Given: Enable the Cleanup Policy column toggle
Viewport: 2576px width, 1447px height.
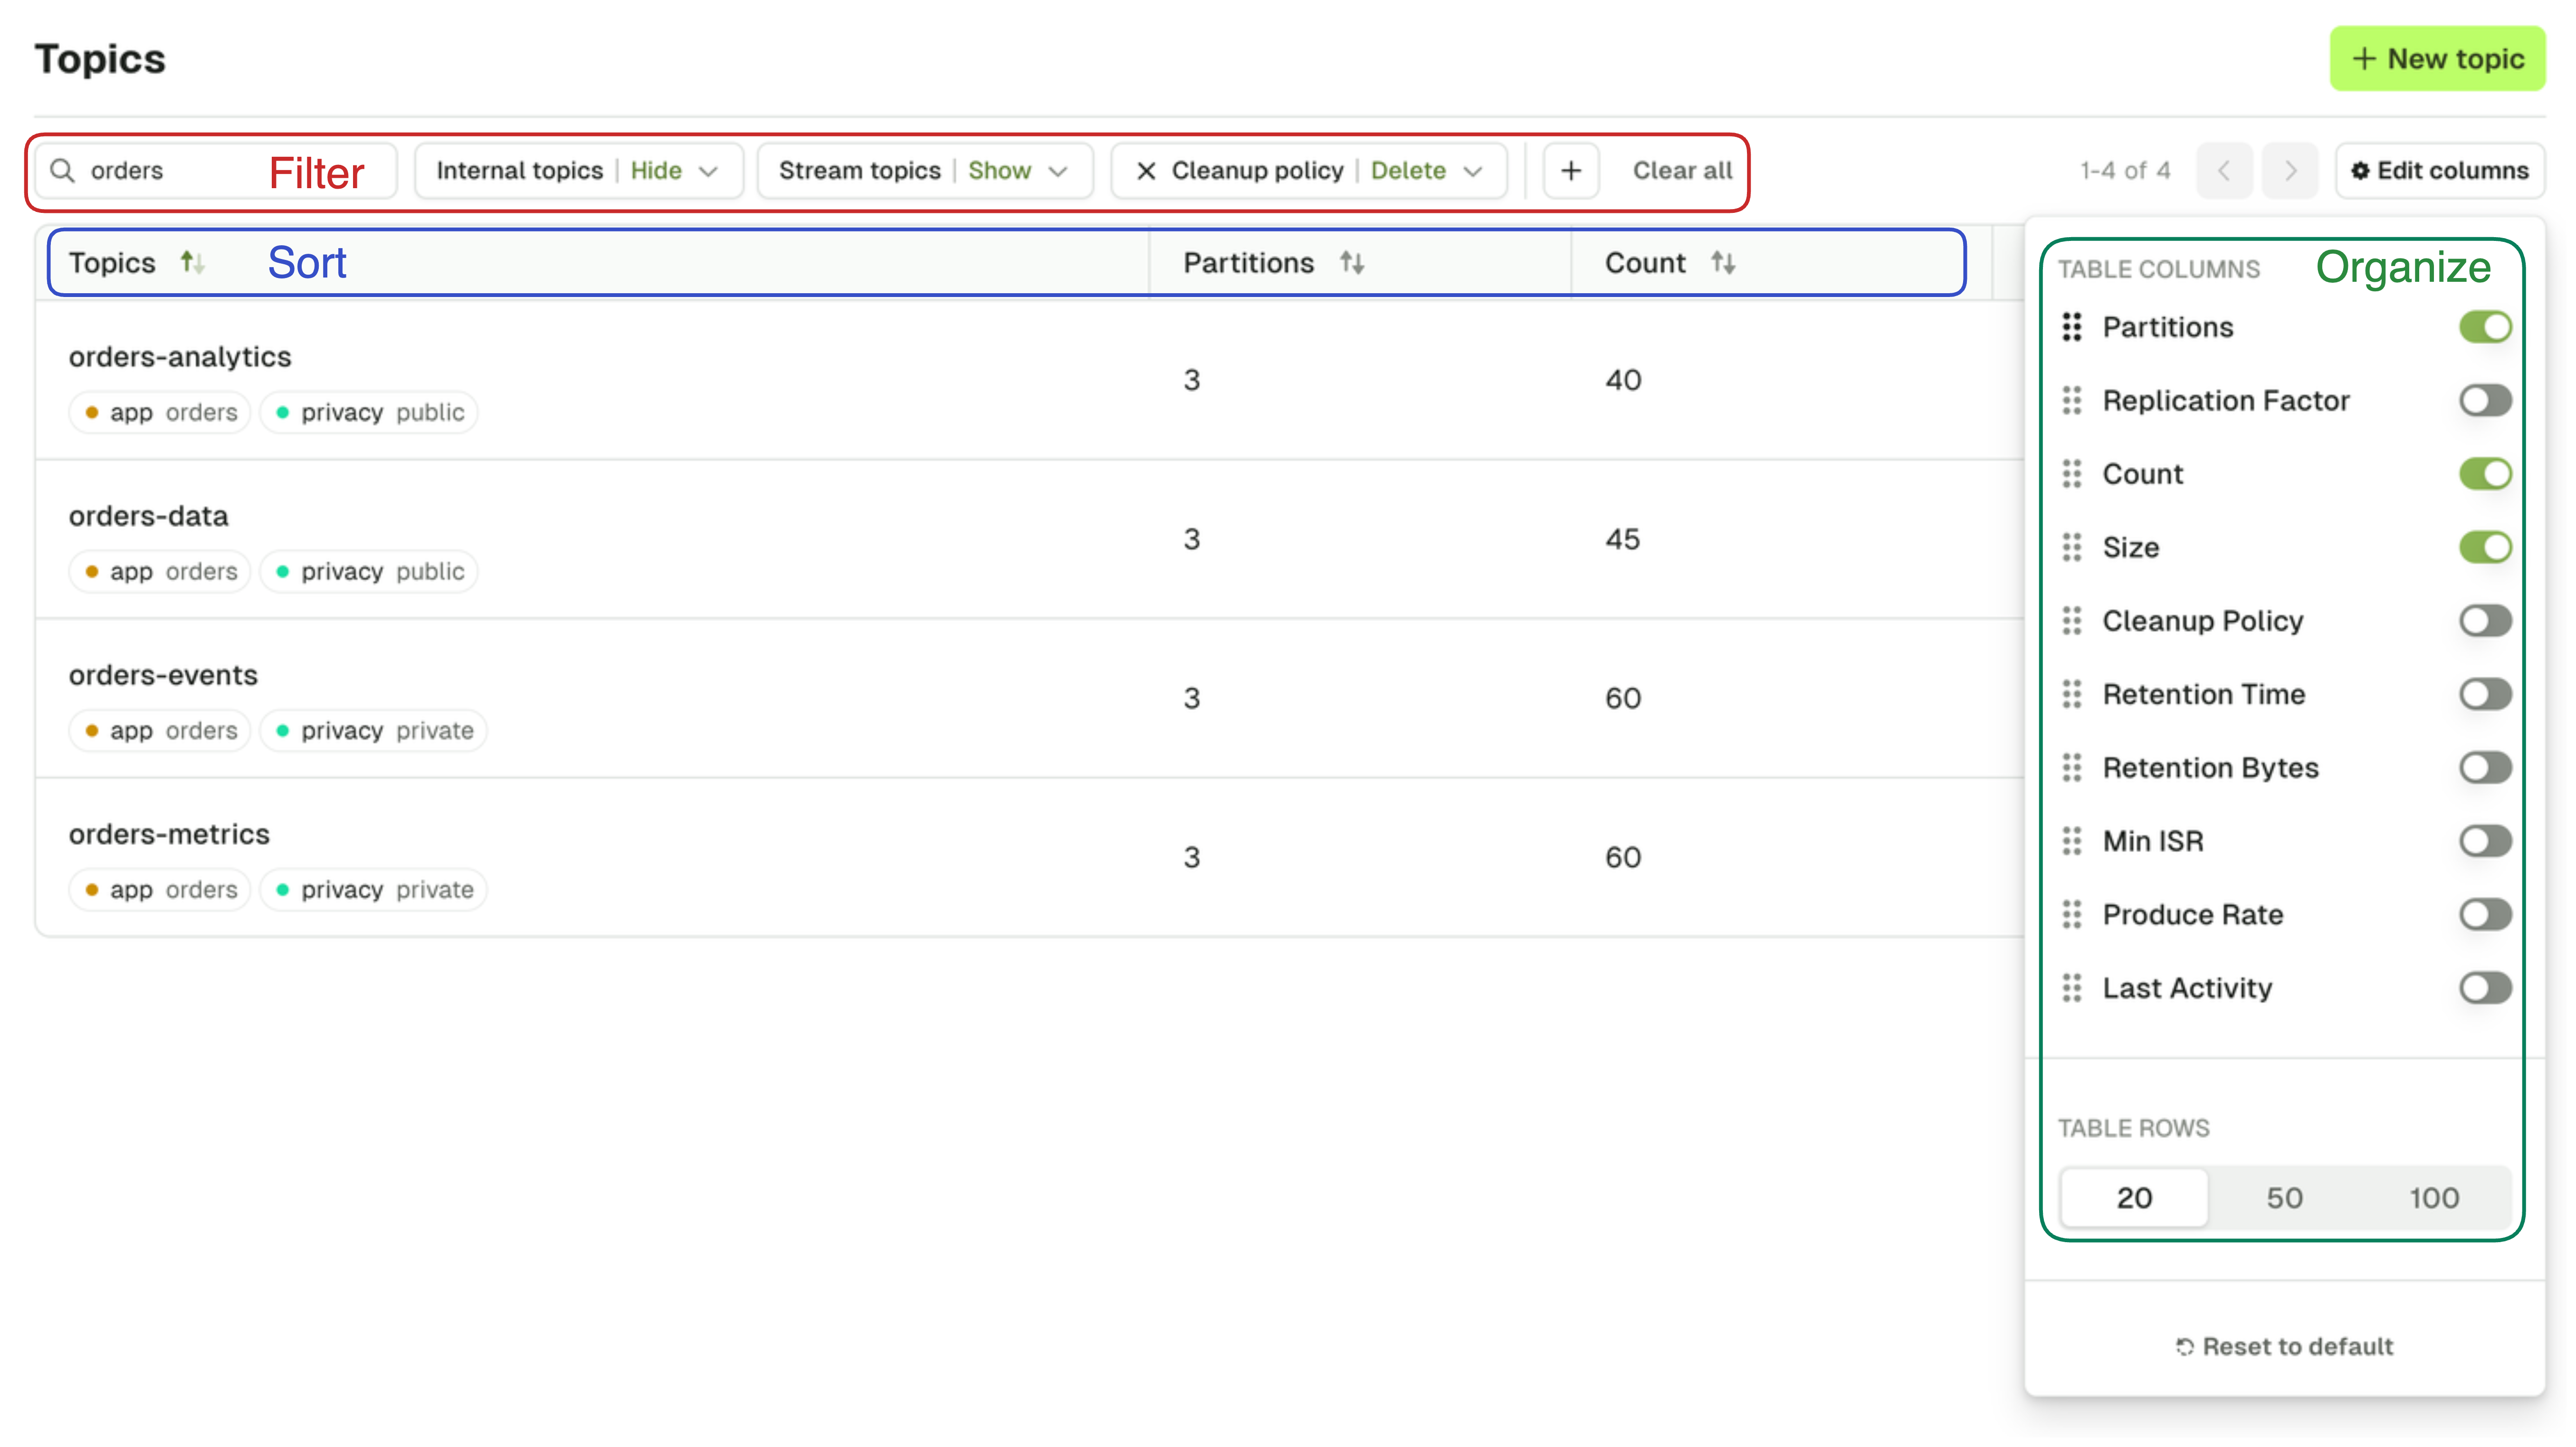Looking at the screenshot, I should click(x=2485, y=621).
